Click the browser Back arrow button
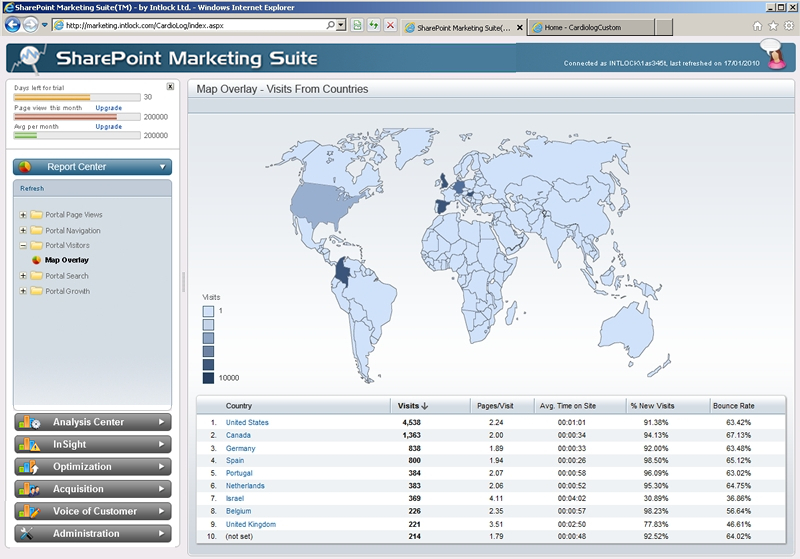The image size is (800, 559). coord(13,24)
